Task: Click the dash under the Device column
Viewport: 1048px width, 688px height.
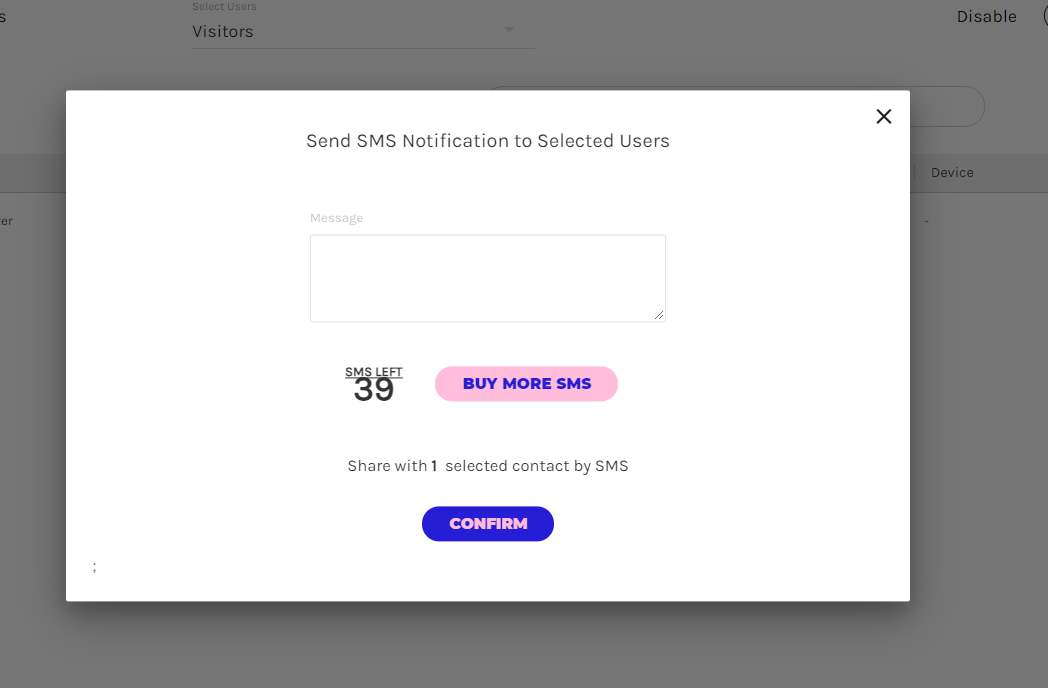Action: click(x=927, y=221)
